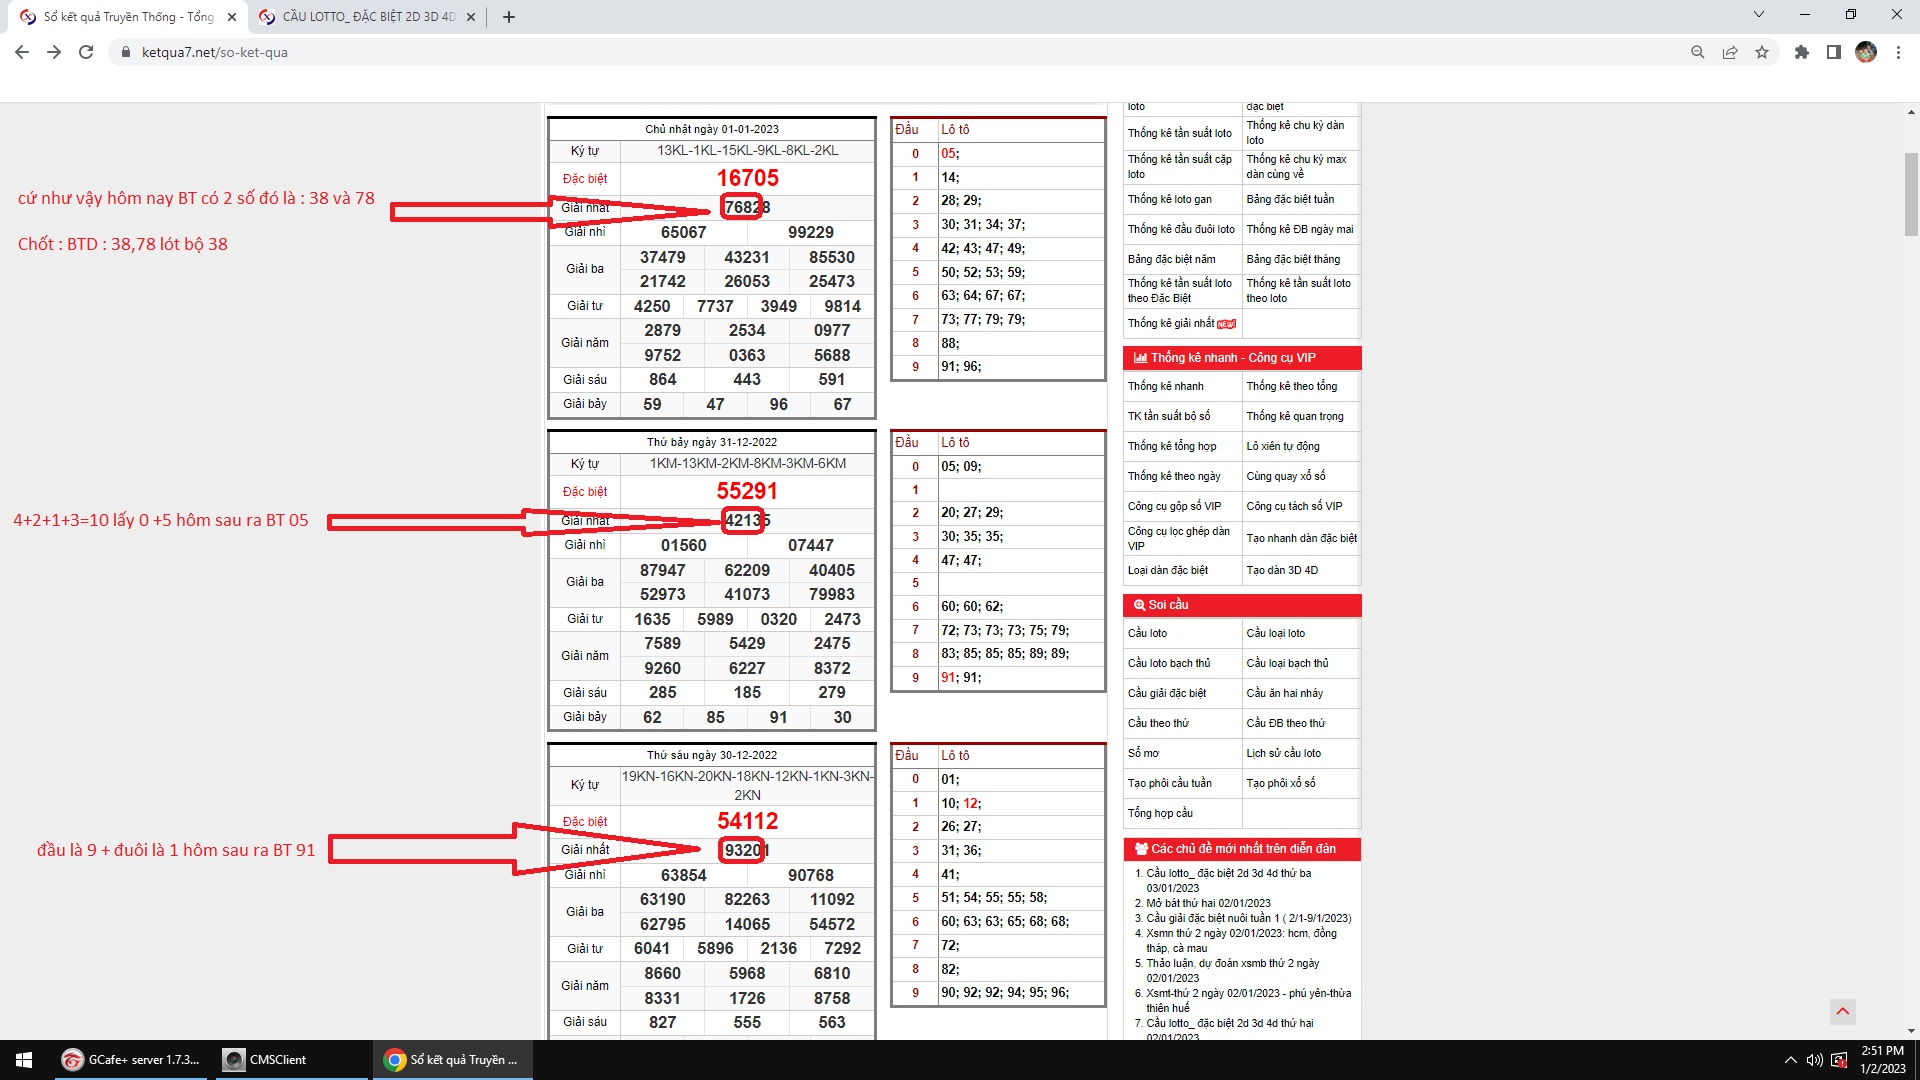Click the share page icon in address bar

coord(1730,52)
